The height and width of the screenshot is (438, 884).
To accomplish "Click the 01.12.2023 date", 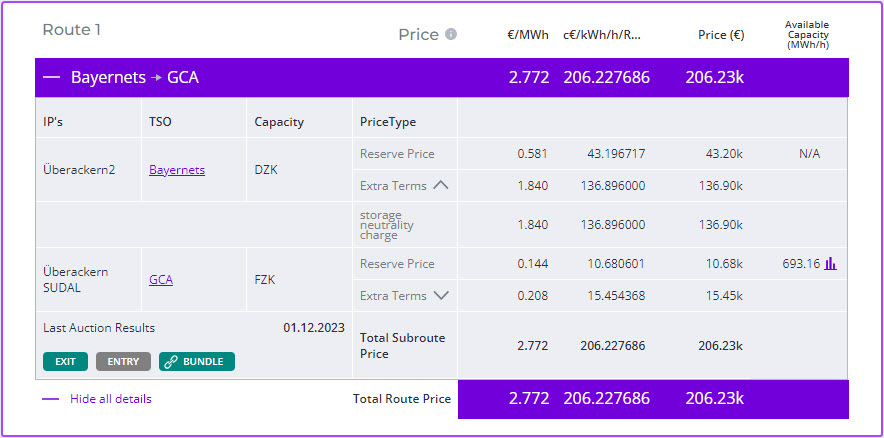I will click(314, 328).
